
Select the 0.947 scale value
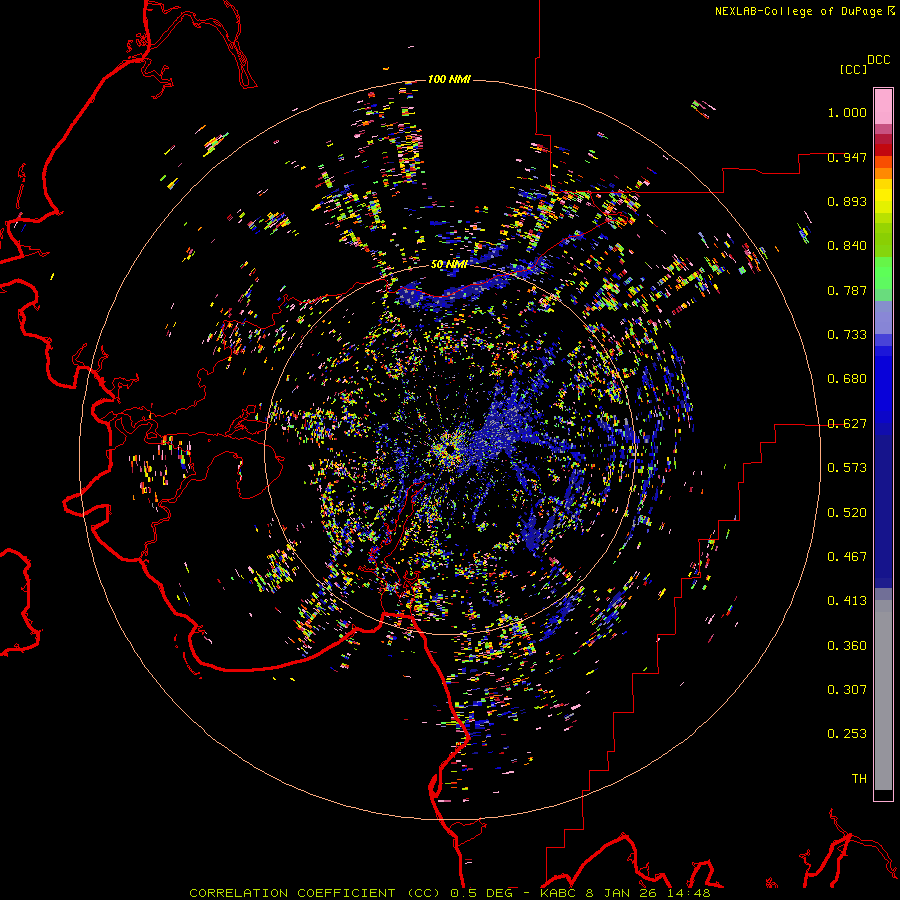pyautogui.click(x=847, y=157)
